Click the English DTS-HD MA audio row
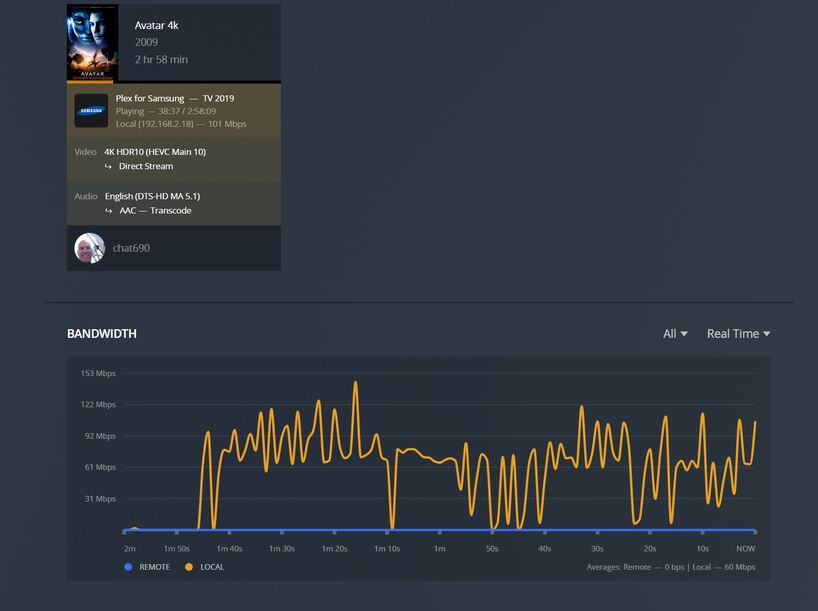This screenshot has height=611, width=818. point(174,203)
